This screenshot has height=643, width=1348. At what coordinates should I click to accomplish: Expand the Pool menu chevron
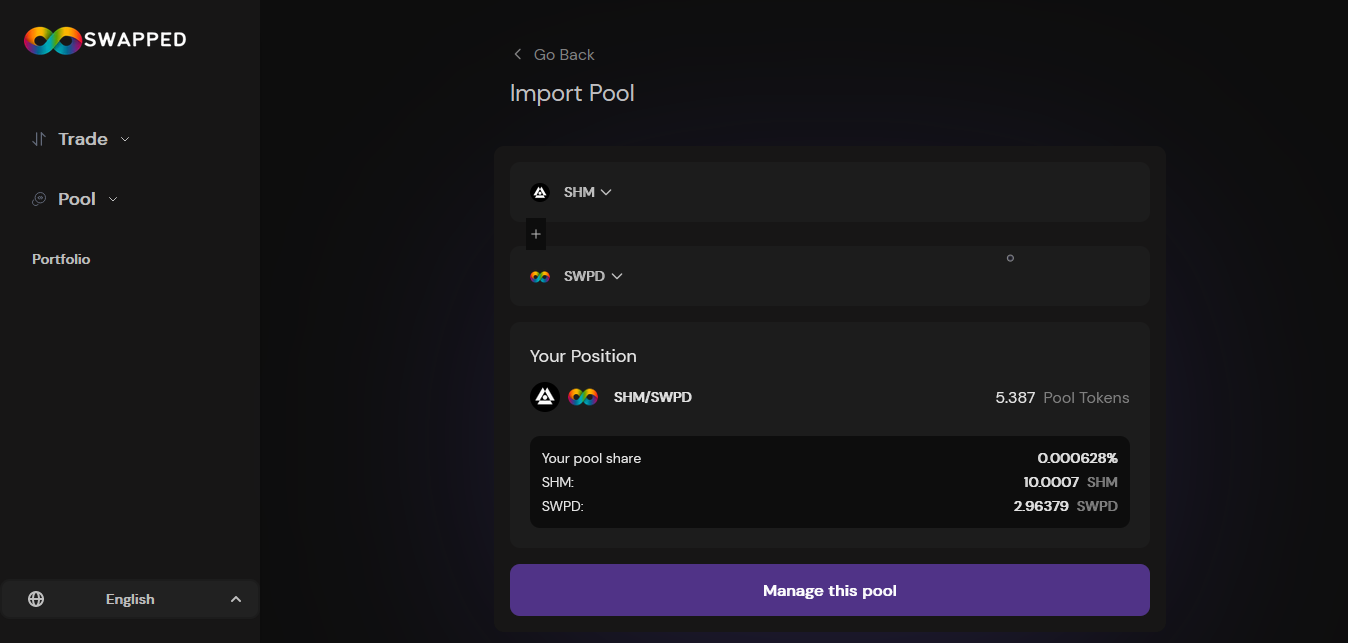(113, 199)
